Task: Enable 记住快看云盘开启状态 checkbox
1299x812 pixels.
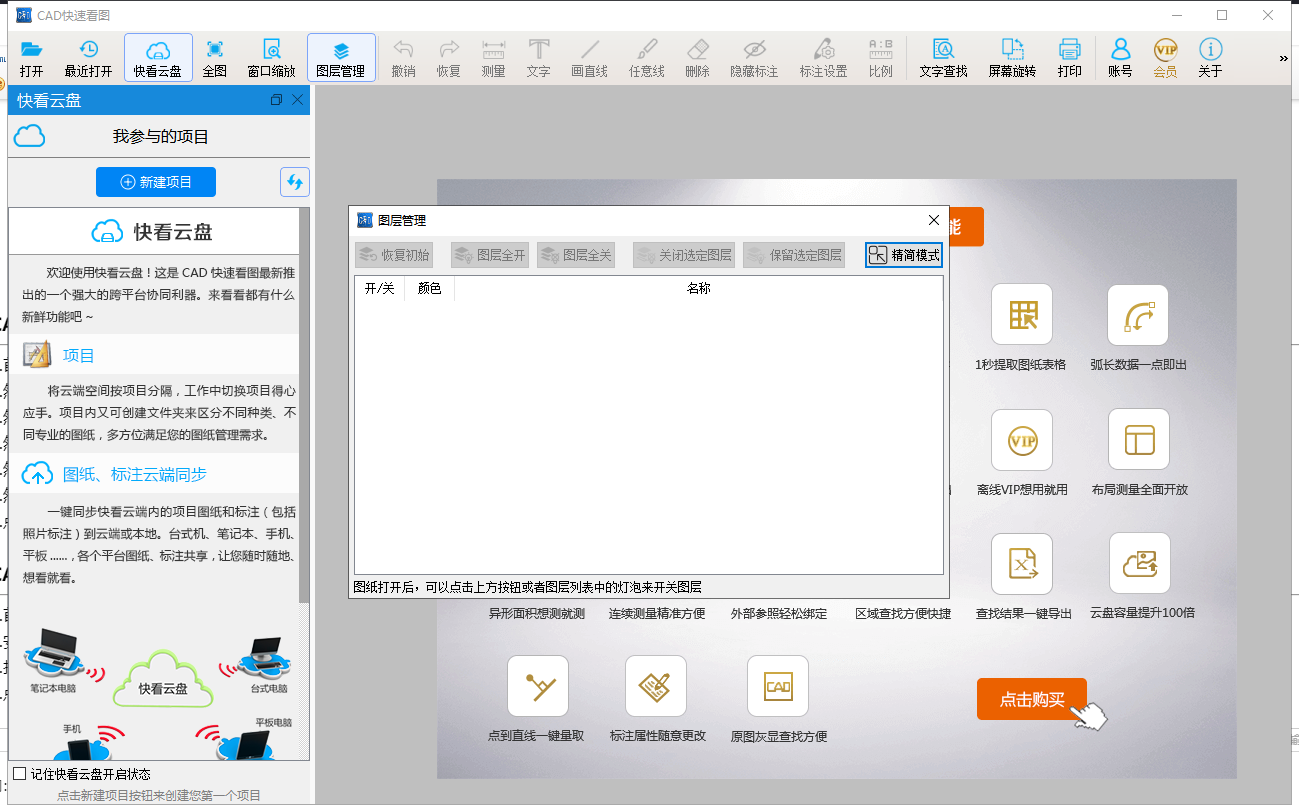Action: (19, 773)
